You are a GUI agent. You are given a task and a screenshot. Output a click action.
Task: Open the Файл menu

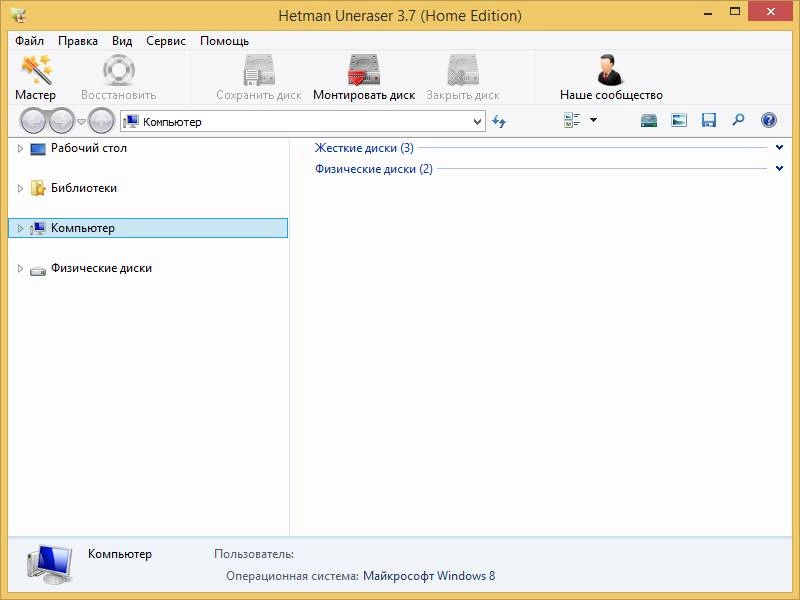click(x=29, y=41)
